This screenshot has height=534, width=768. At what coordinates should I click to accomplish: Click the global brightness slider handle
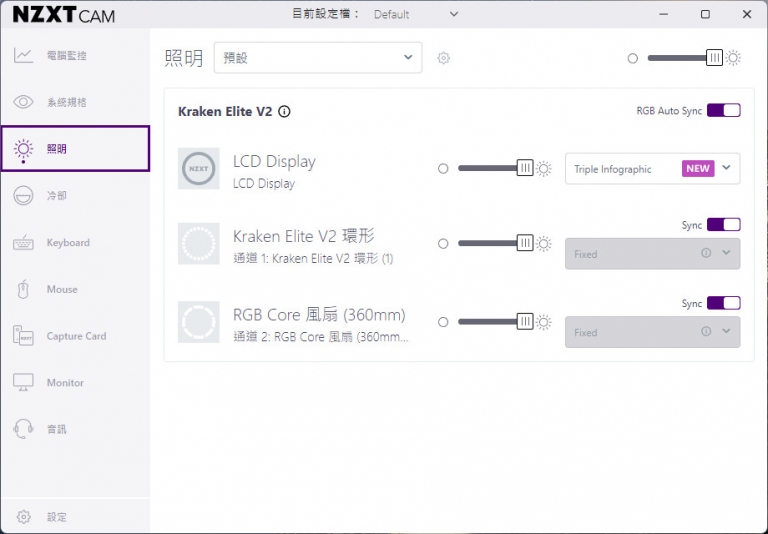click(x=714, y=58)
